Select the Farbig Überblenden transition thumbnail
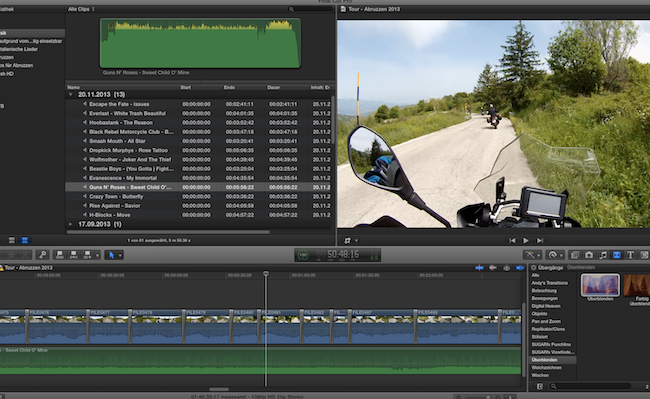The width and height of the screenshot is (650, 399). 637,285
